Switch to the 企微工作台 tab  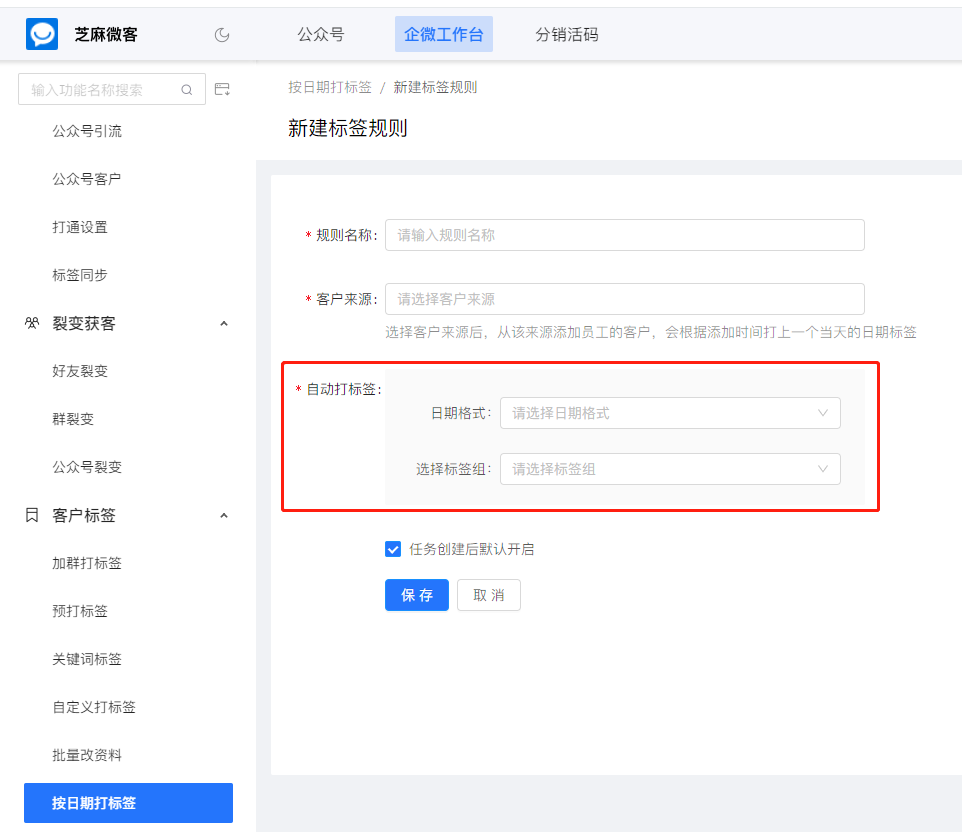click(x=444, y=34)
